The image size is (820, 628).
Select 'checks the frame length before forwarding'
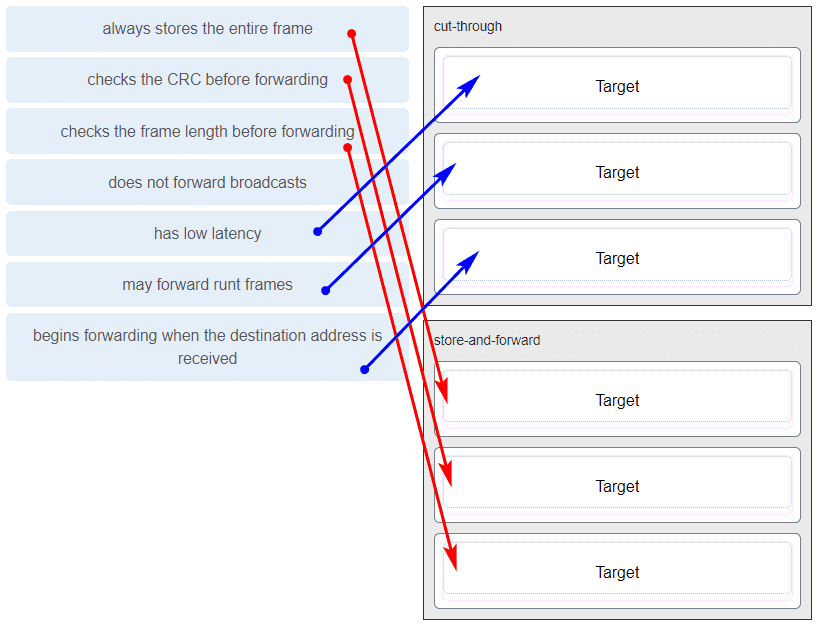coord(207,131)
